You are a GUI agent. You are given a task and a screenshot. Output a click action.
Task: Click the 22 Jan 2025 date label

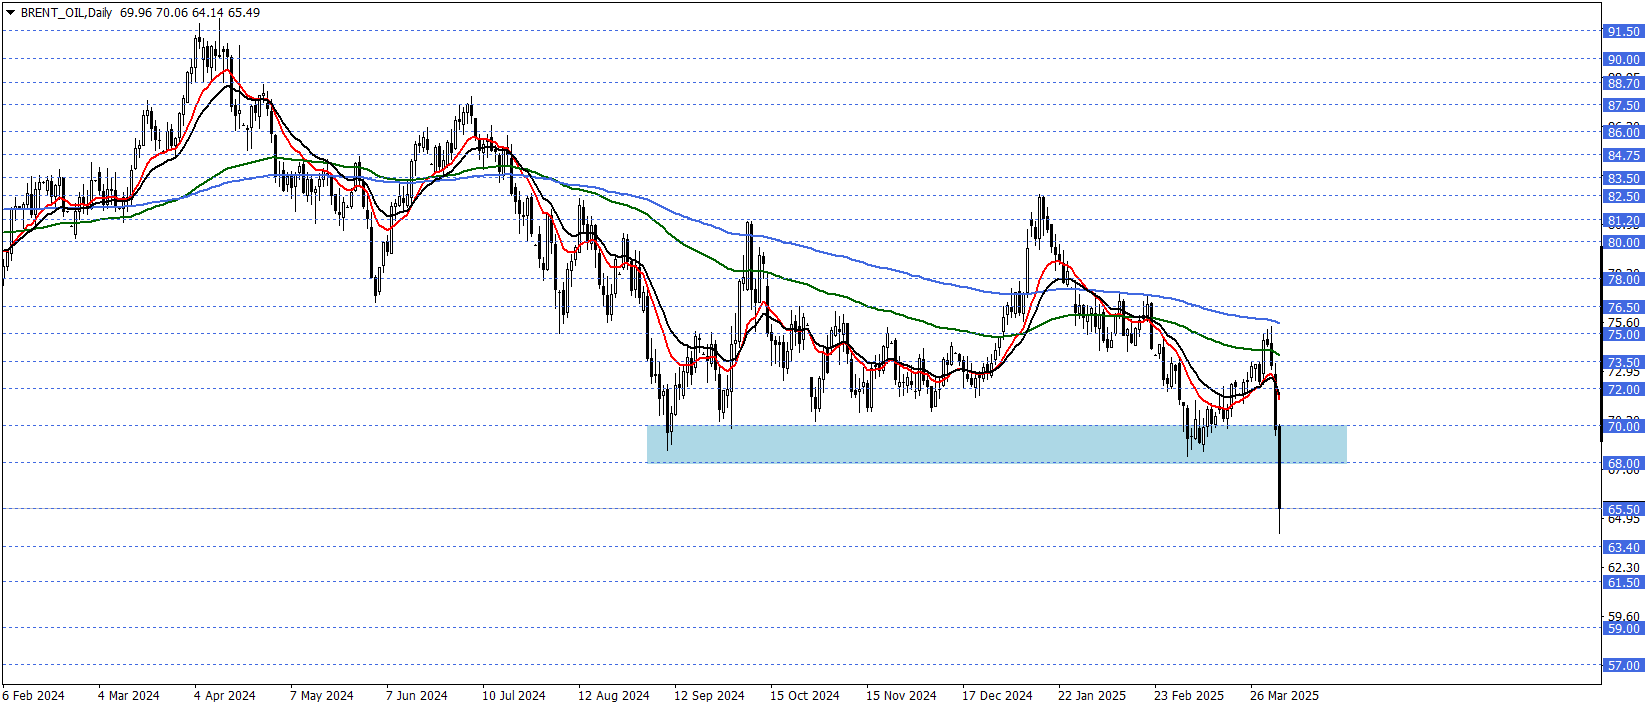(x=1092, y=696)
